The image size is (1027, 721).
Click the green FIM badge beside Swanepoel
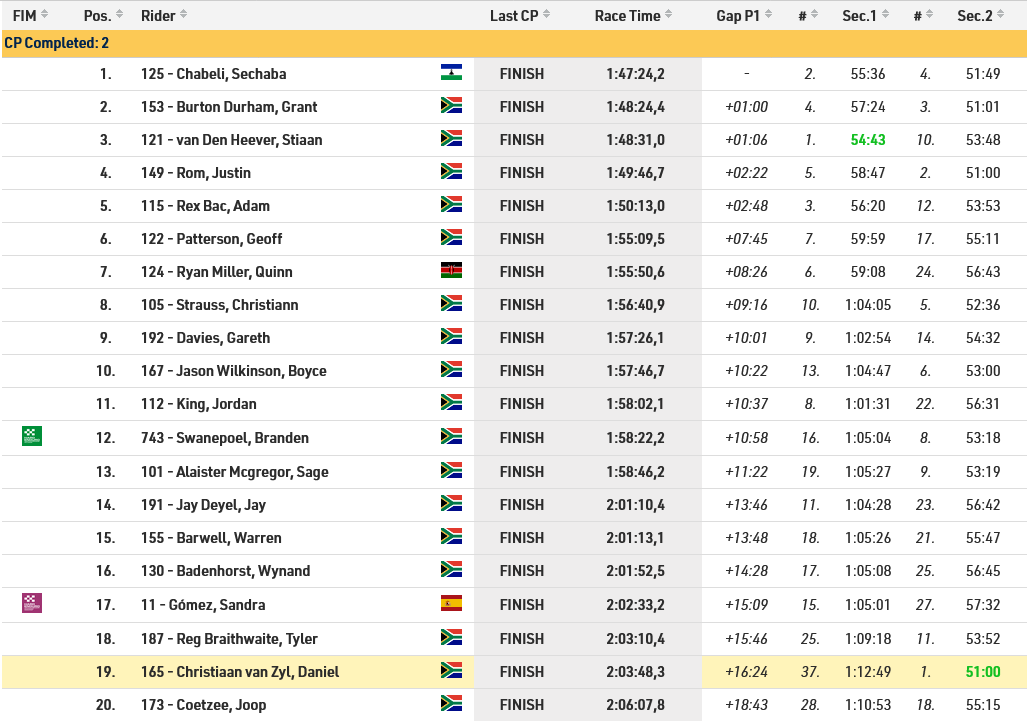click(32, 436)
